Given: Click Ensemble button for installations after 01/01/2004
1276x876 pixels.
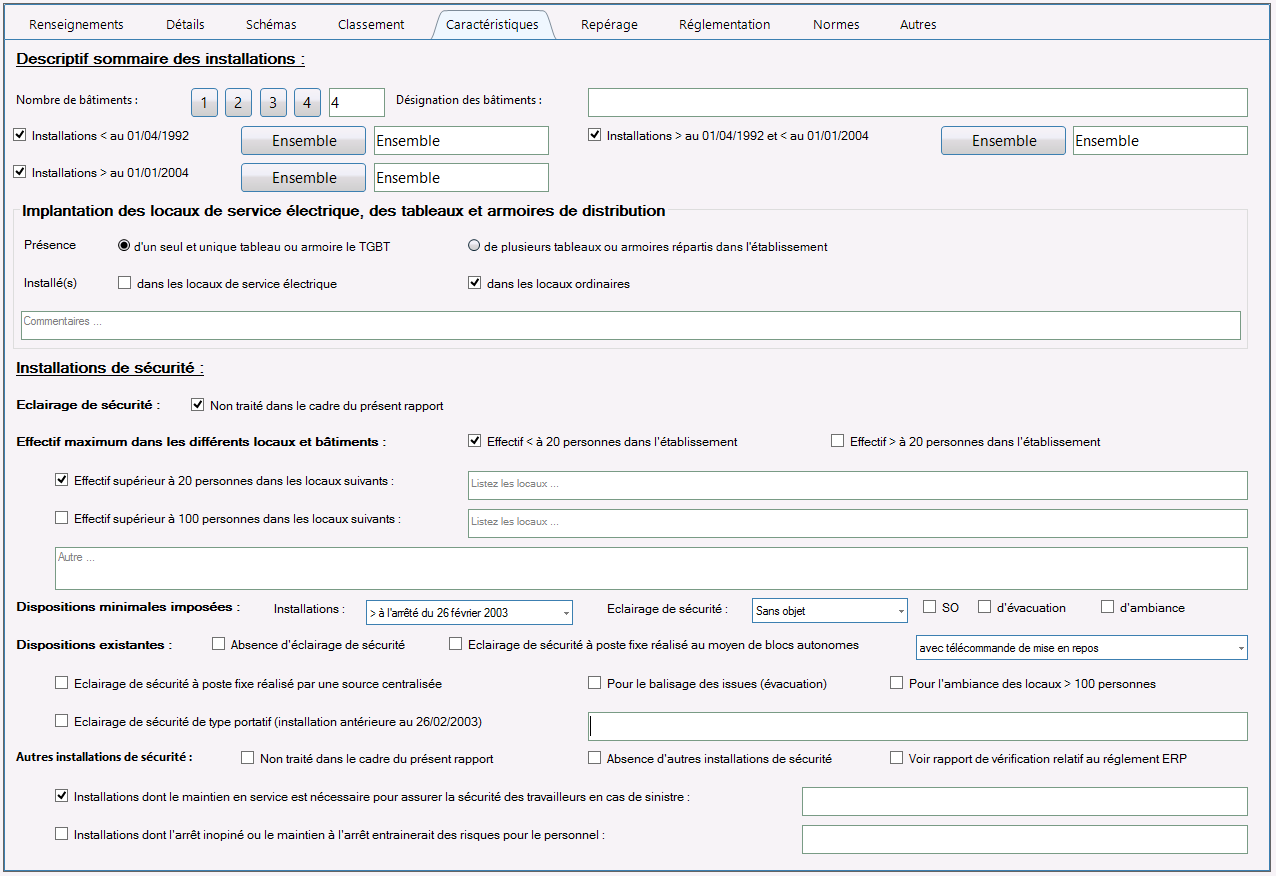Looking at the screenshot, I should pyautogui.click(x=304, y=178).
